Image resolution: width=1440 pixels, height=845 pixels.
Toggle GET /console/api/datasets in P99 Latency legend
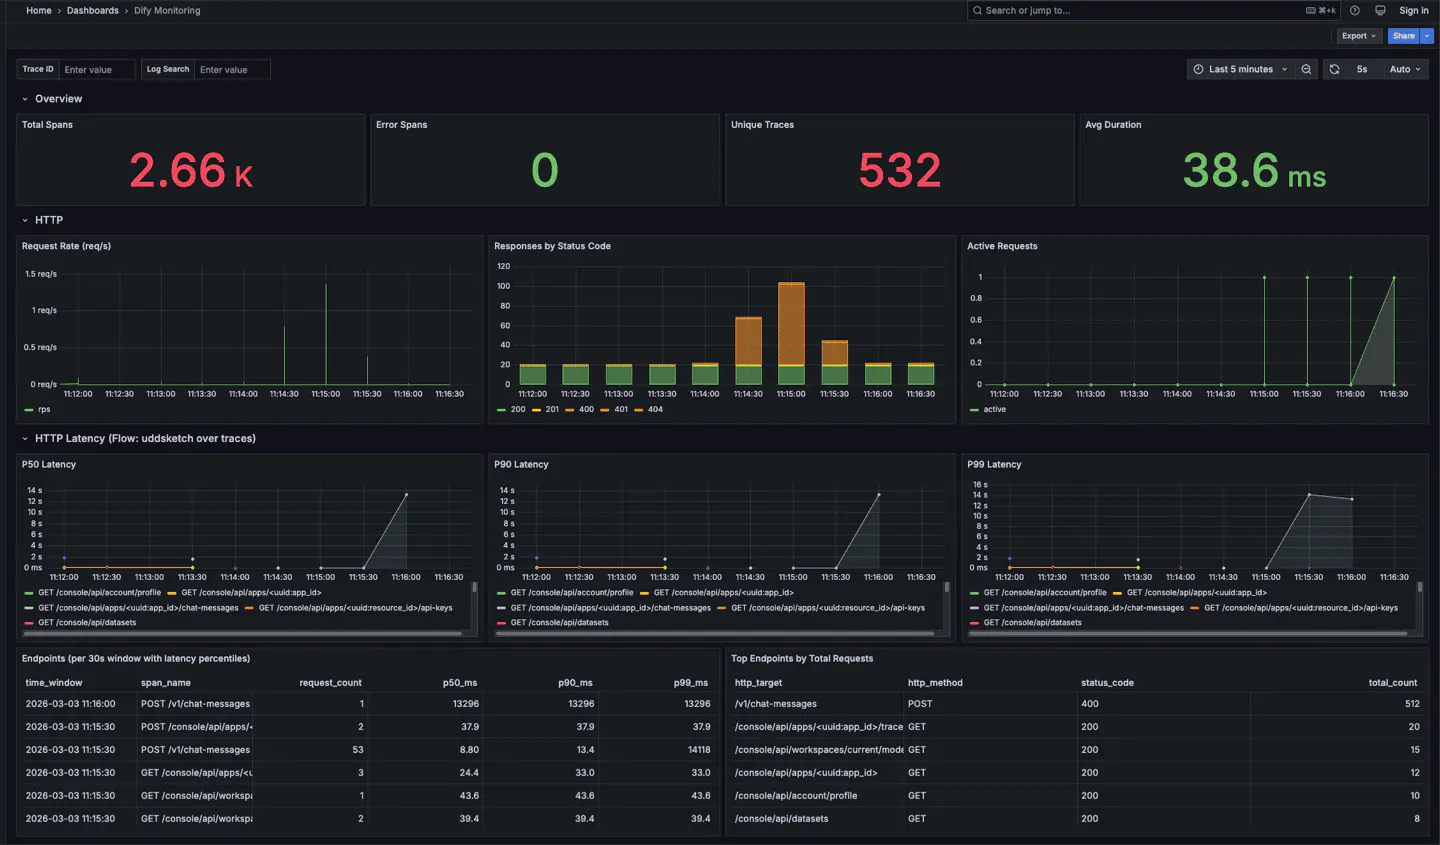(1033, 623)
